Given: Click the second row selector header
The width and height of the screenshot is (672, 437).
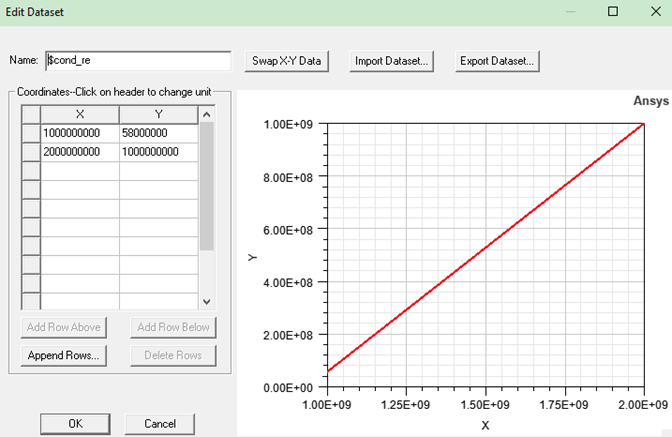Looking at the screenshot, I should coord(31,151).
